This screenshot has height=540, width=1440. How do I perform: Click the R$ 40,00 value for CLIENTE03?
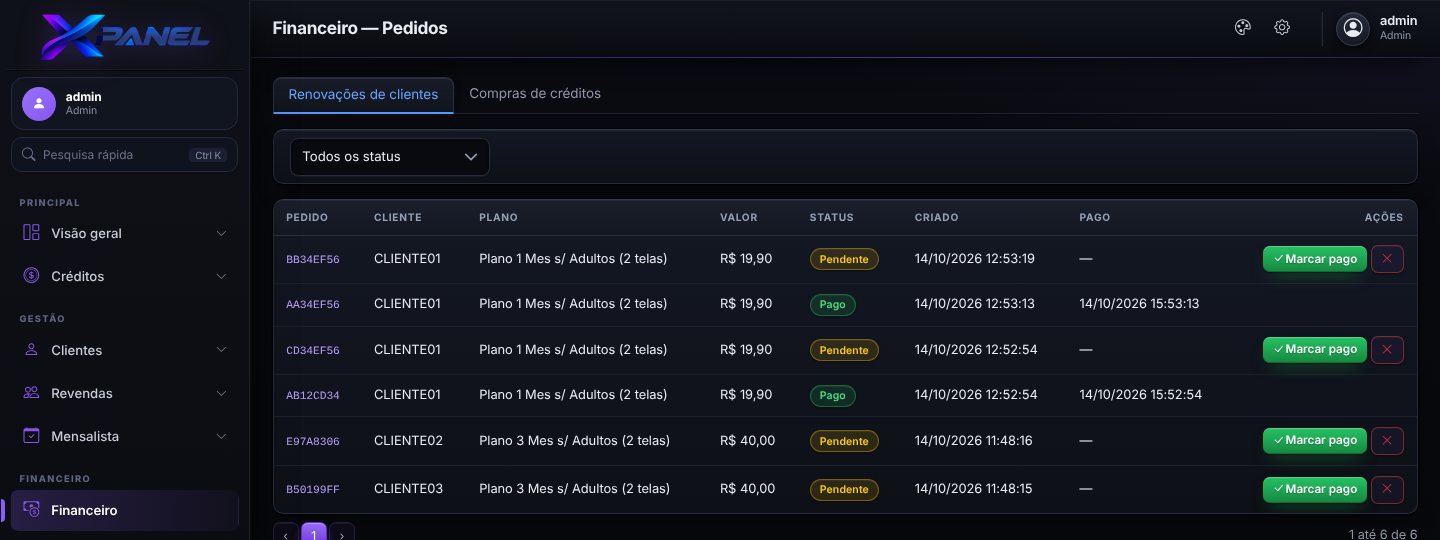coord(747,489)
